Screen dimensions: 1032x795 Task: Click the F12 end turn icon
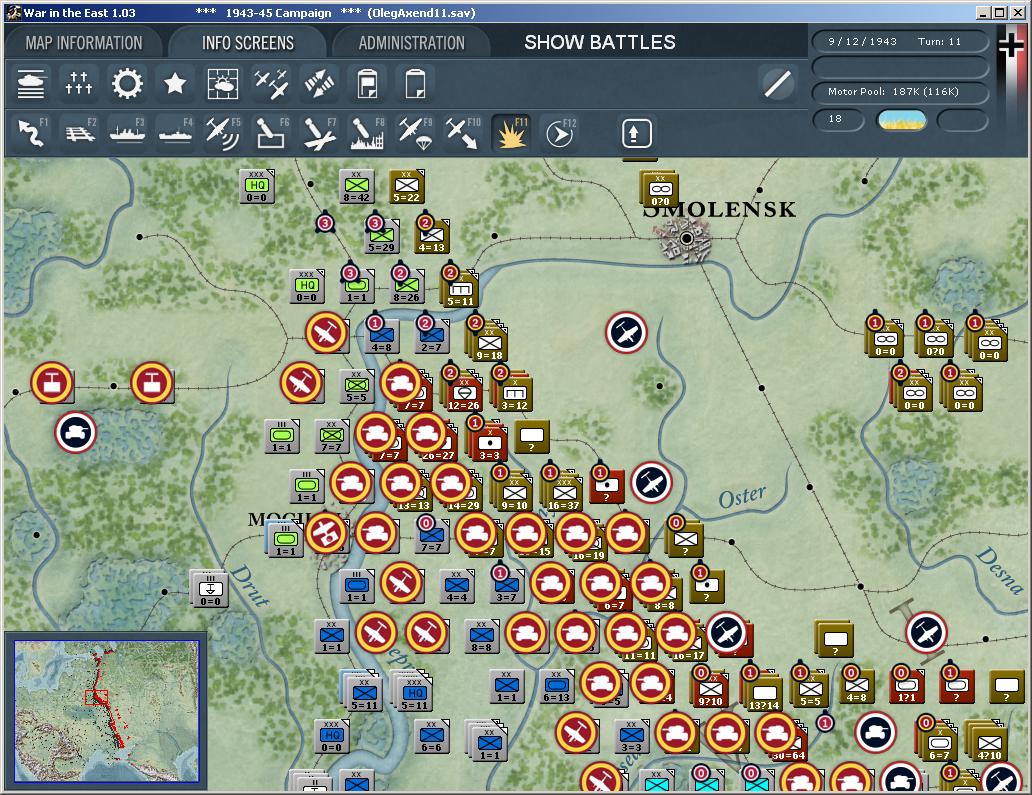pyautogui.click(x=560, y=134)
